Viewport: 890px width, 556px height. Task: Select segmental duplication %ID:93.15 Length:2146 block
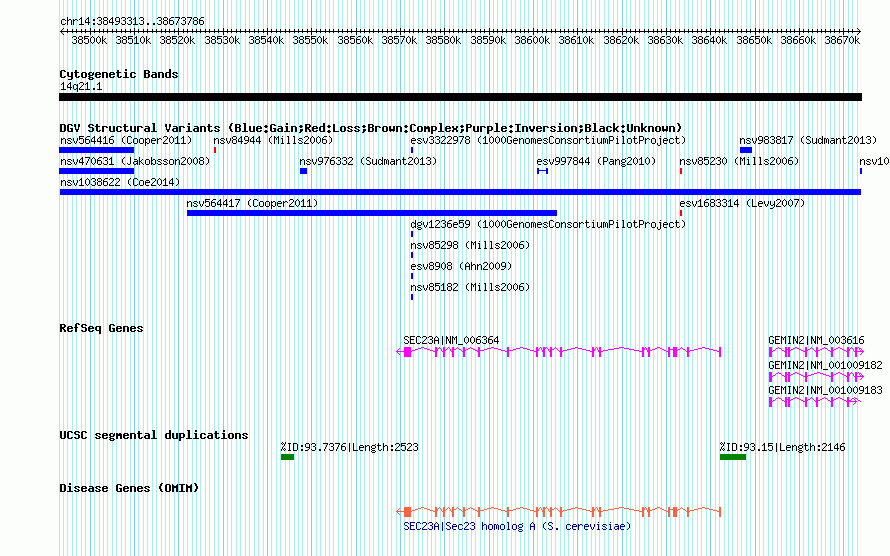[733, 457]
